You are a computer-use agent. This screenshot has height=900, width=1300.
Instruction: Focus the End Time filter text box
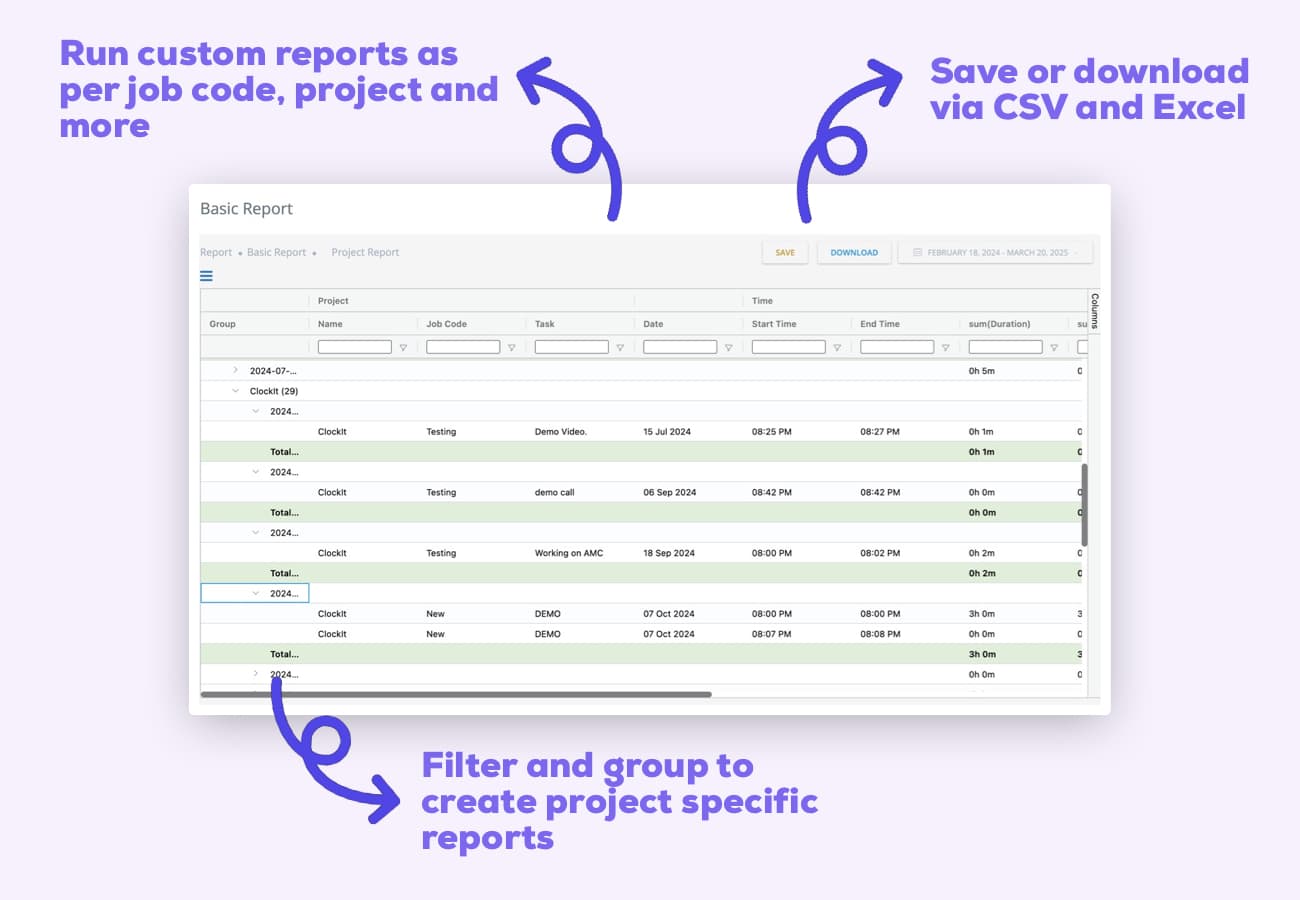897,347
